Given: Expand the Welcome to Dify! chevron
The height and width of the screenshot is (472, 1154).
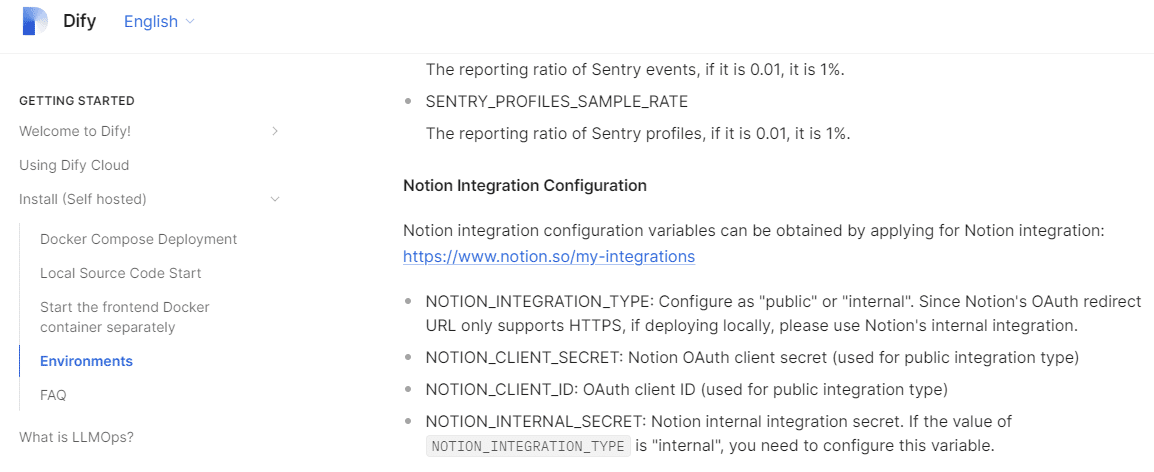Looking at the screenshot, I should click(x=275, y=131).
